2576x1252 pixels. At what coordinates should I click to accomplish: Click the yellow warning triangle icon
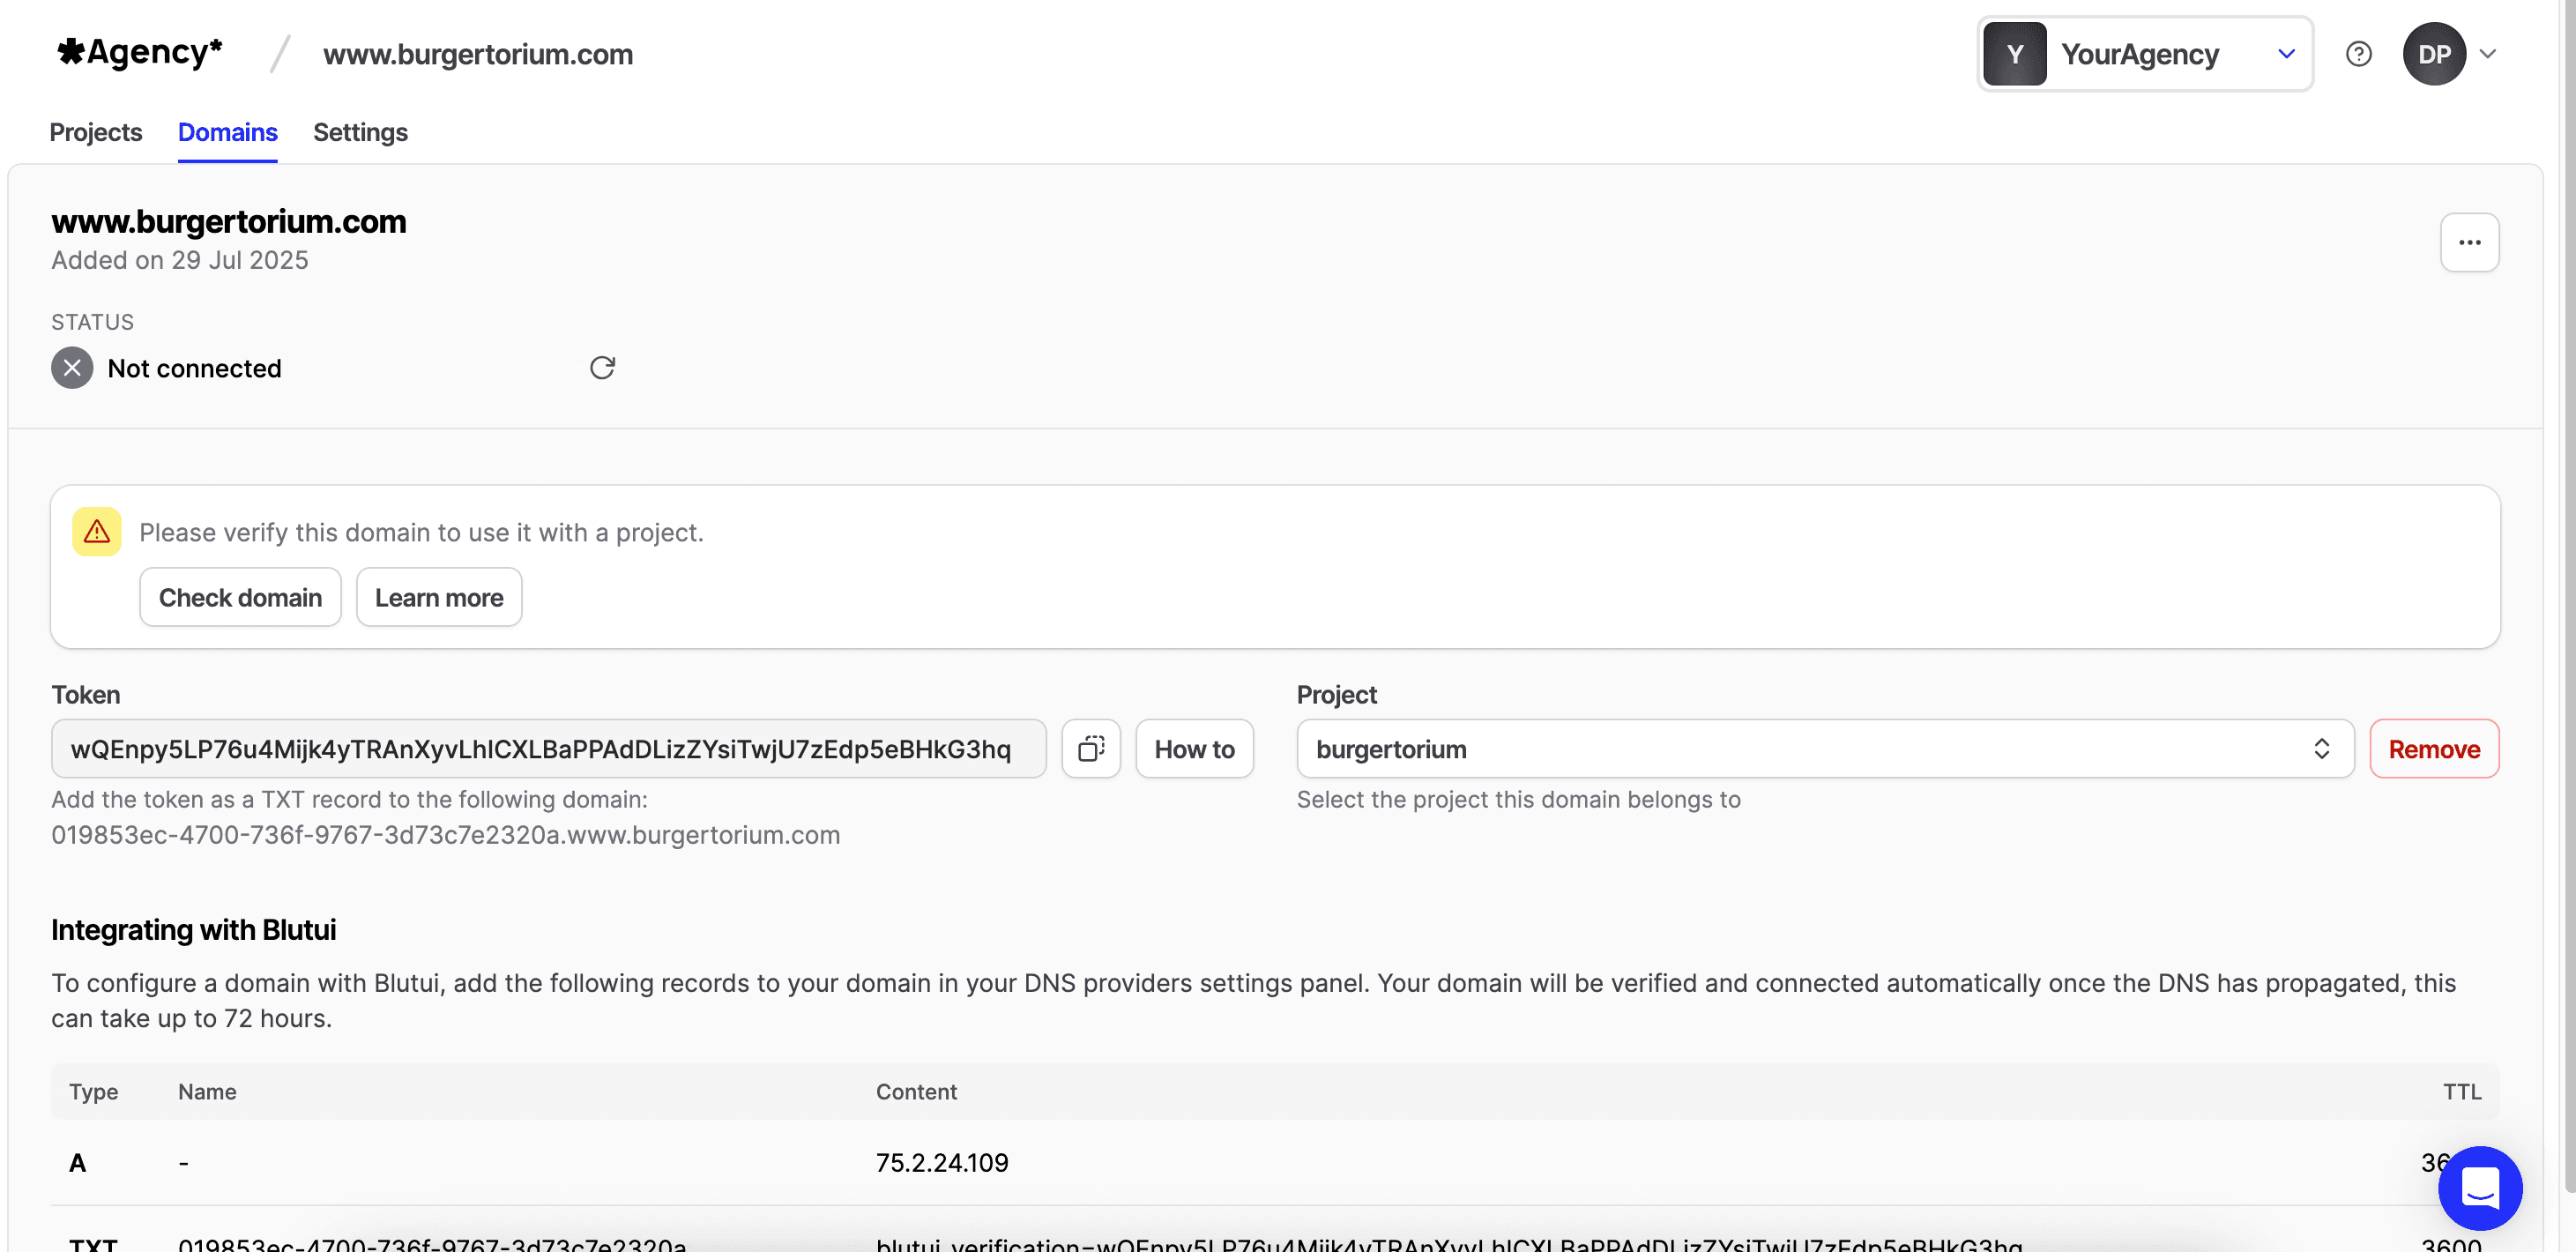[97, 532]
